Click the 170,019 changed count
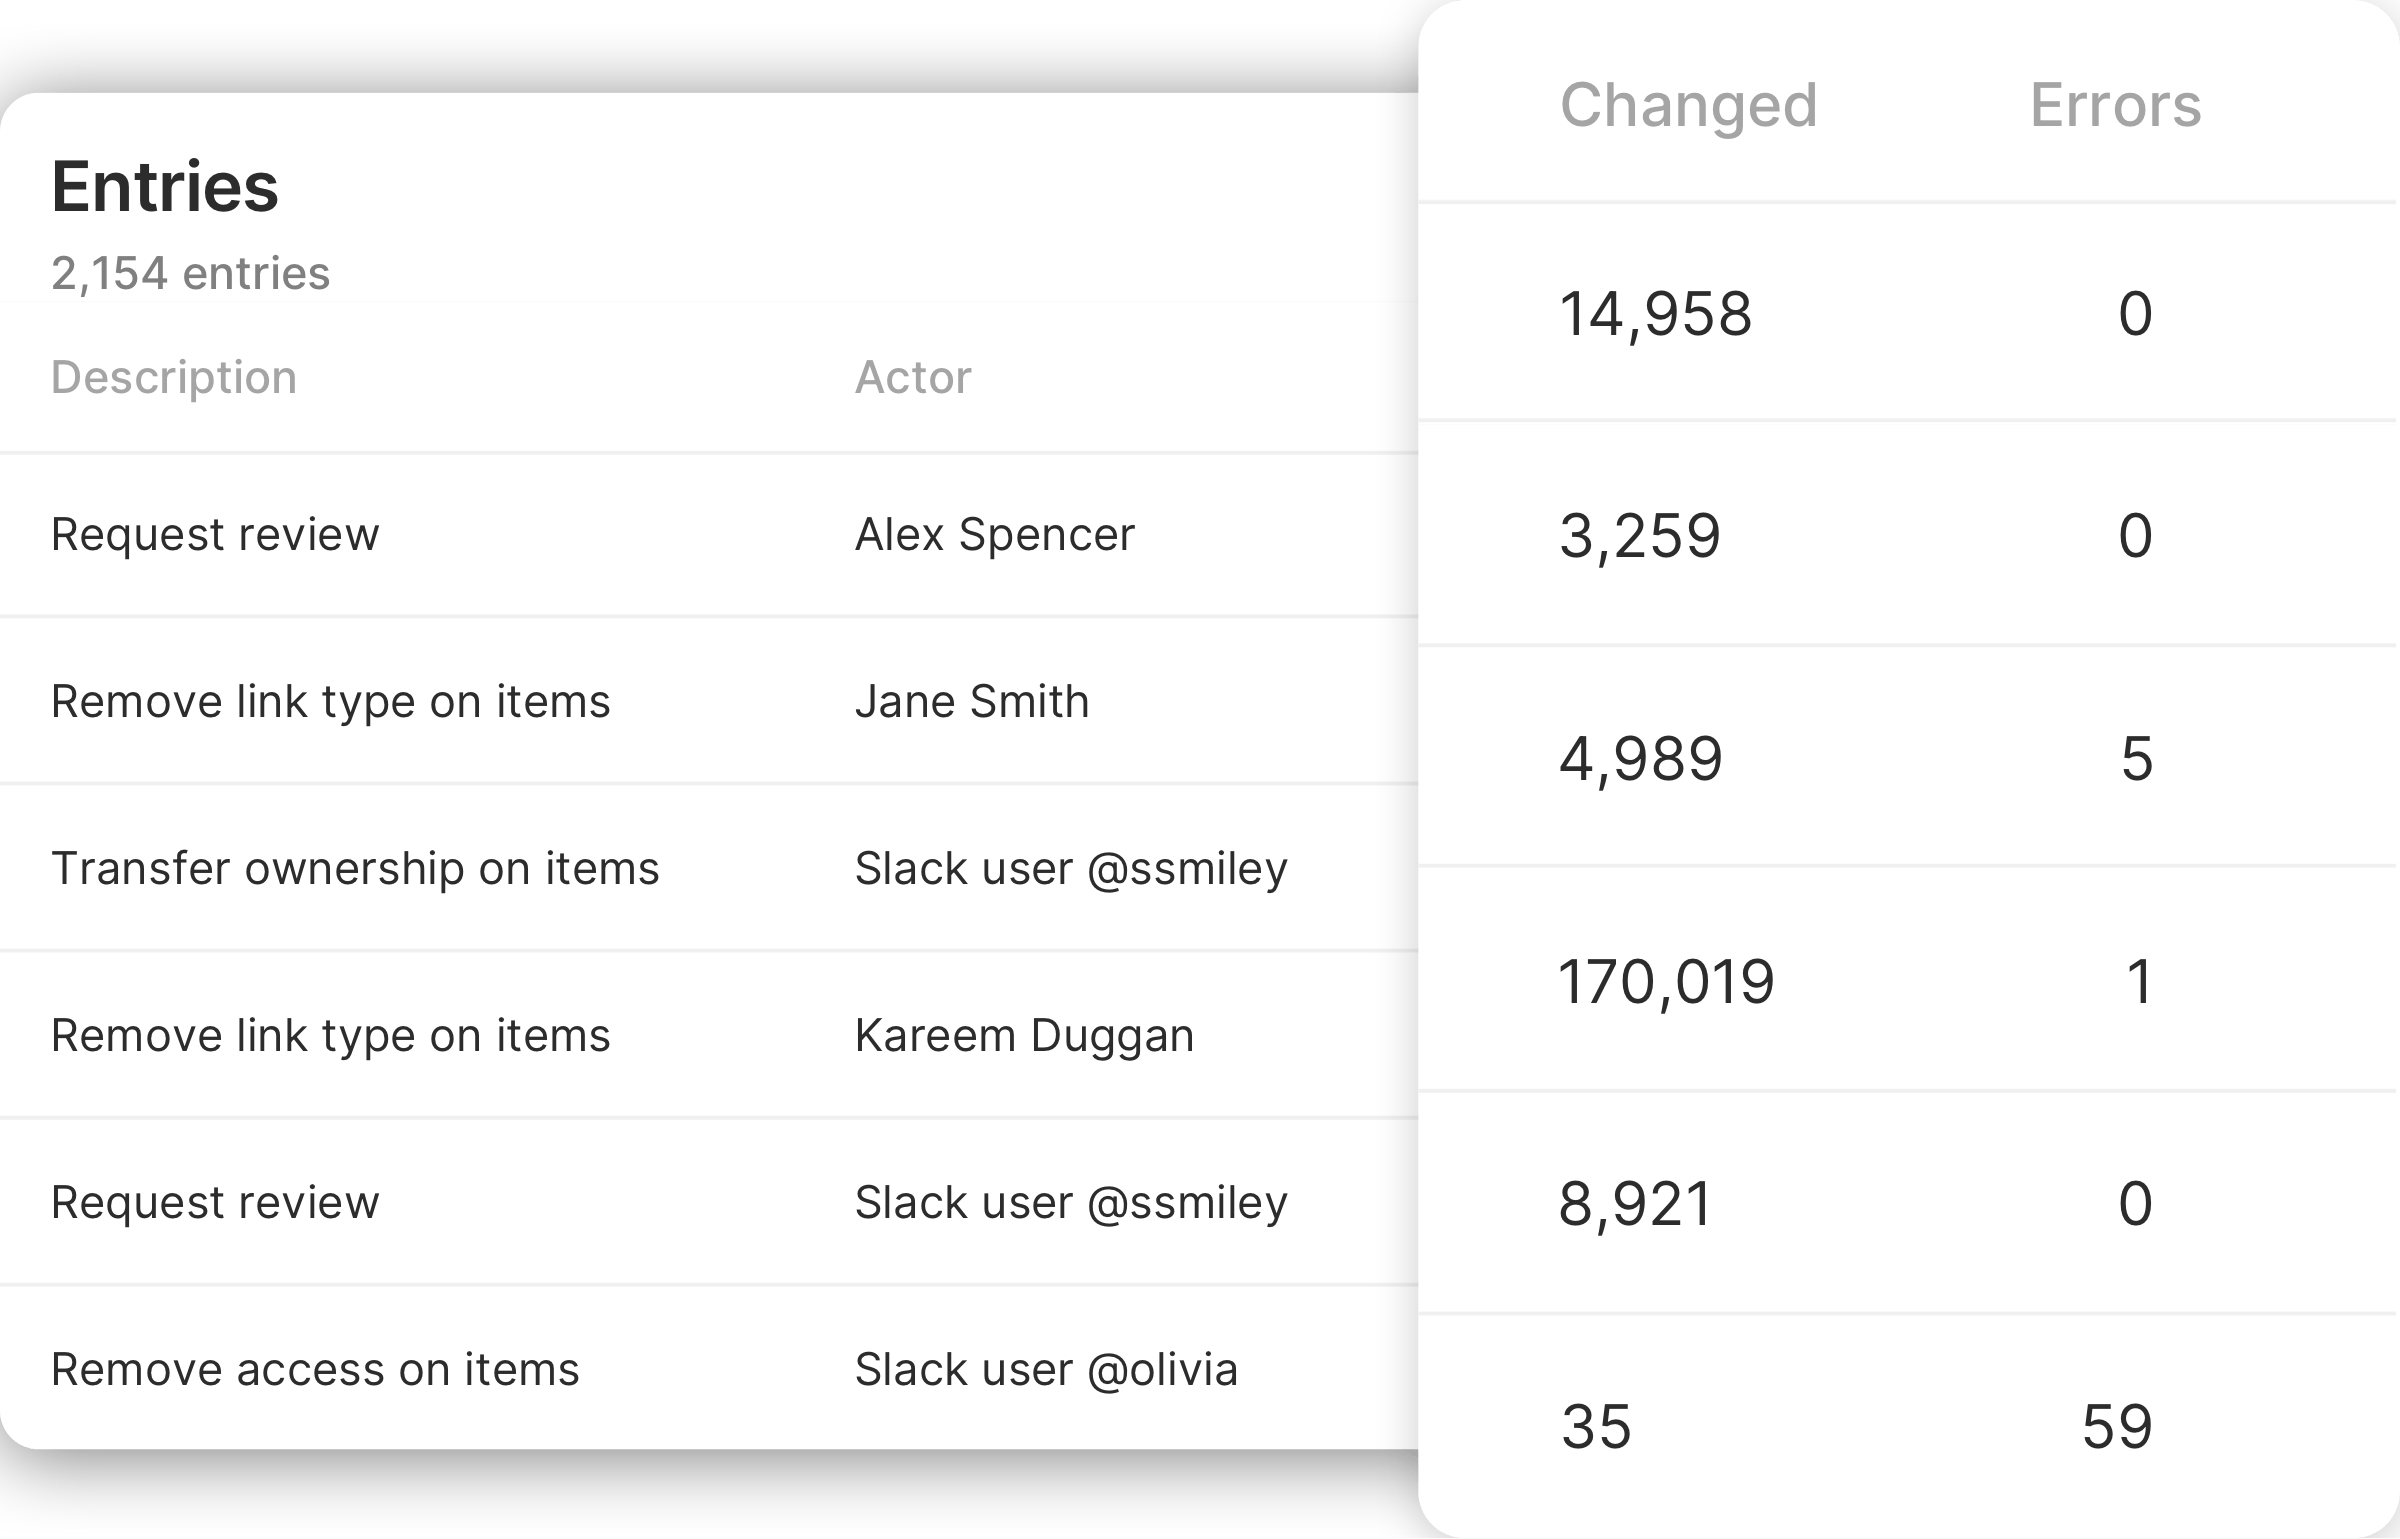 tap(1666, 981)
